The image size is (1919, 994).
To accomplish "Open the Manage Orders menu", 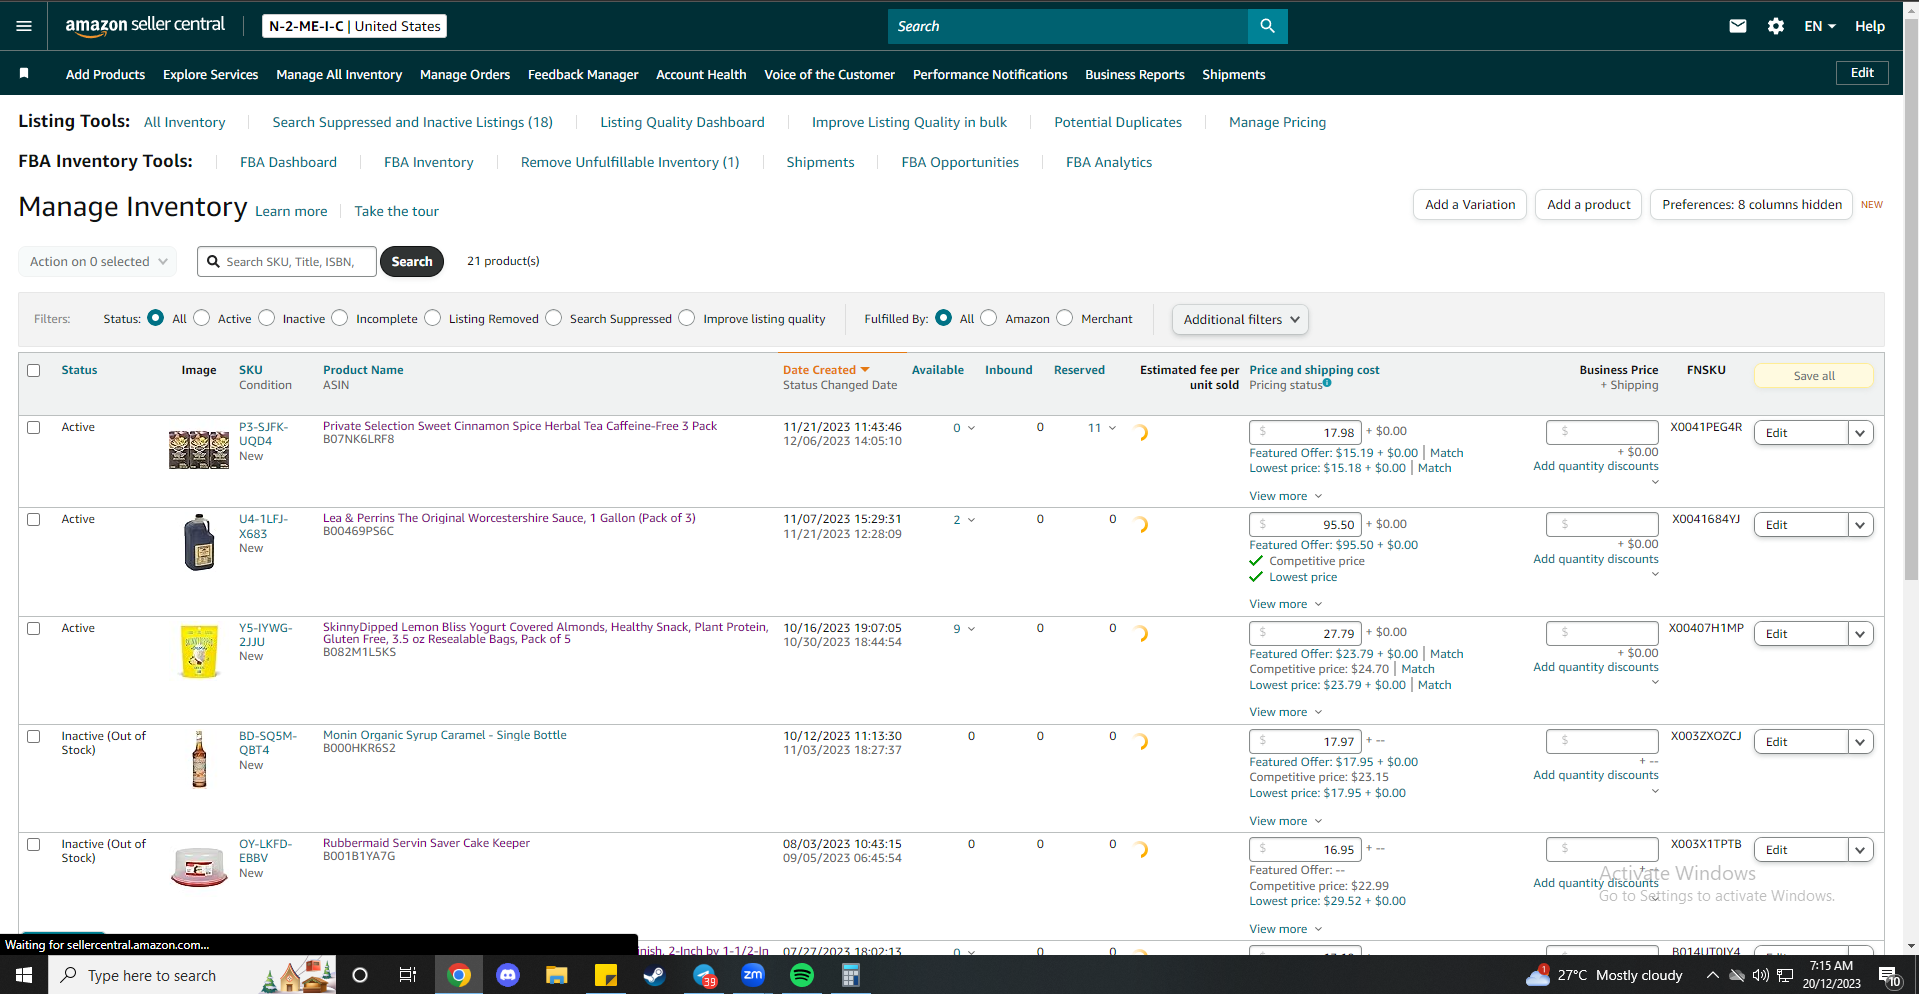I will 465,74.
